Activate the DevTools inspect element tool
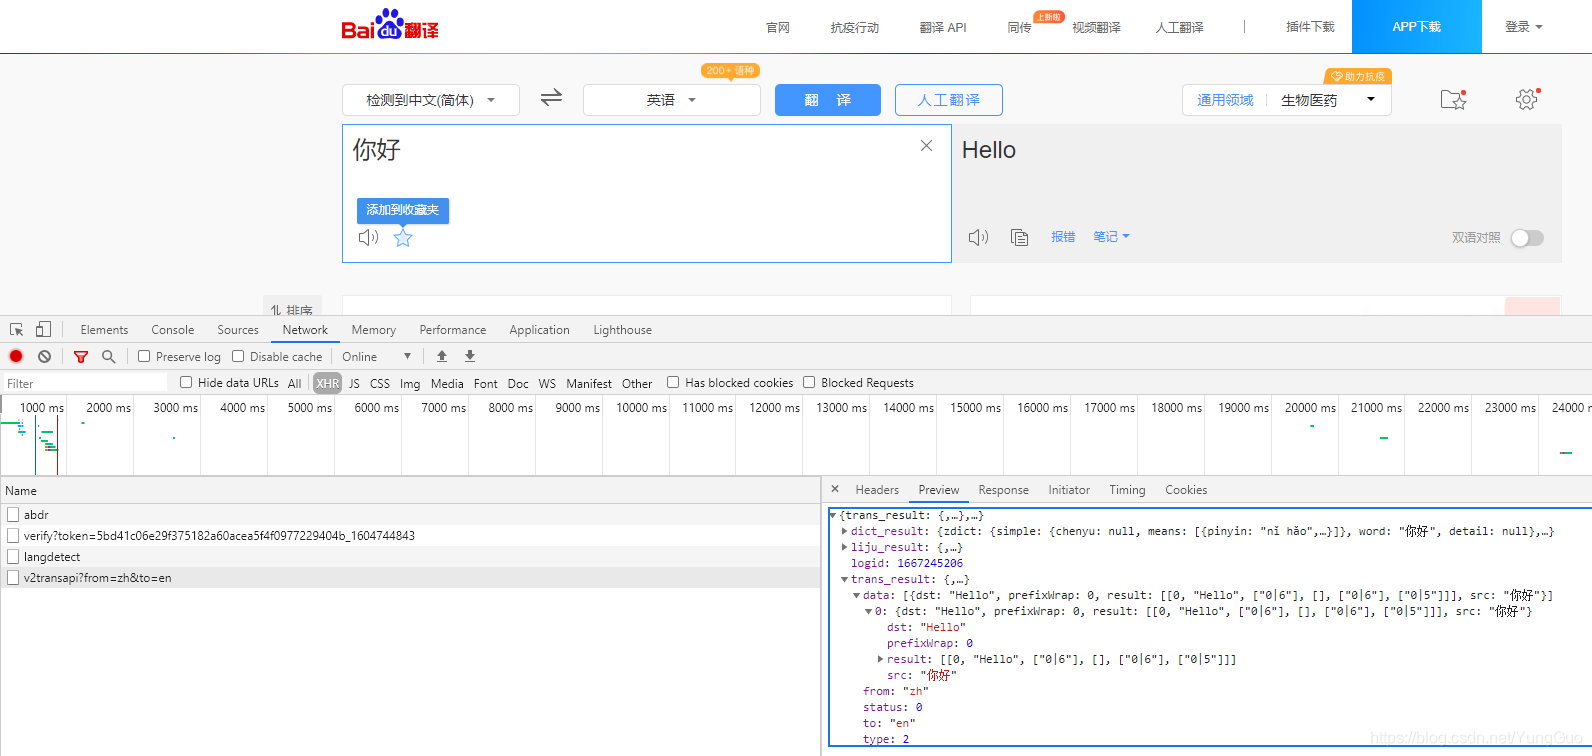Viewport: 1592px width, 756px height. [x=17, y=329]
